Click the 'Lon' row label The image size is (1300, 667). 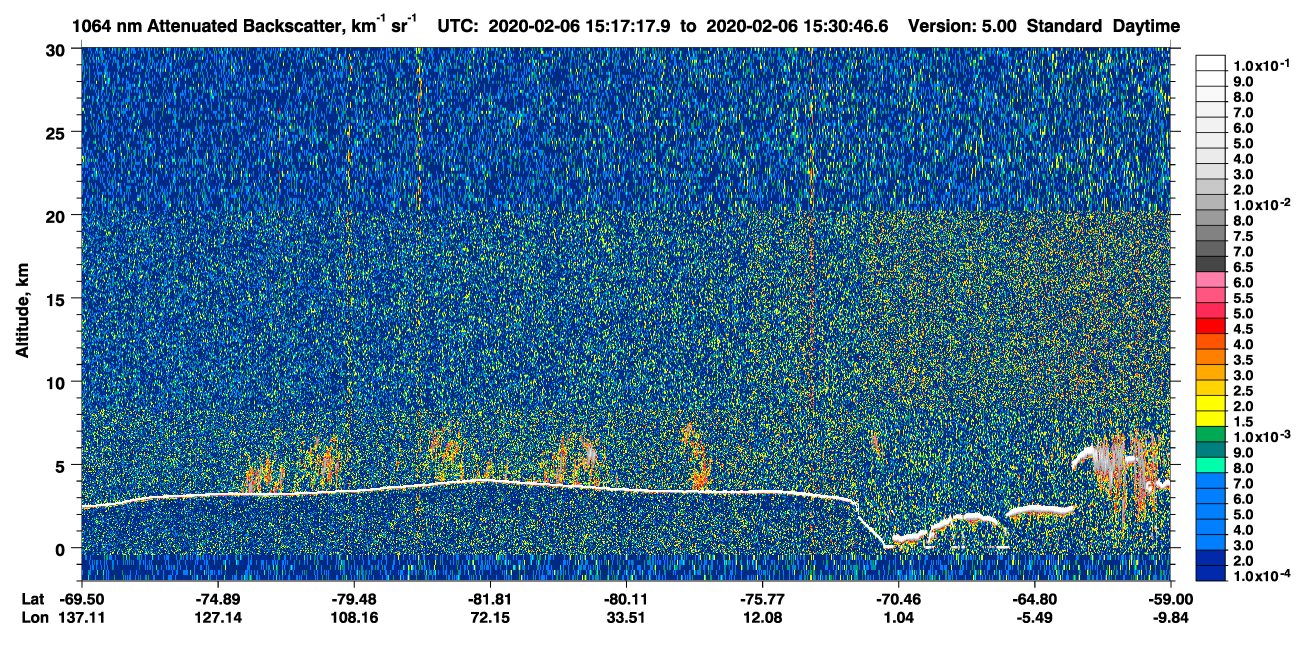[x=34, y=617]
